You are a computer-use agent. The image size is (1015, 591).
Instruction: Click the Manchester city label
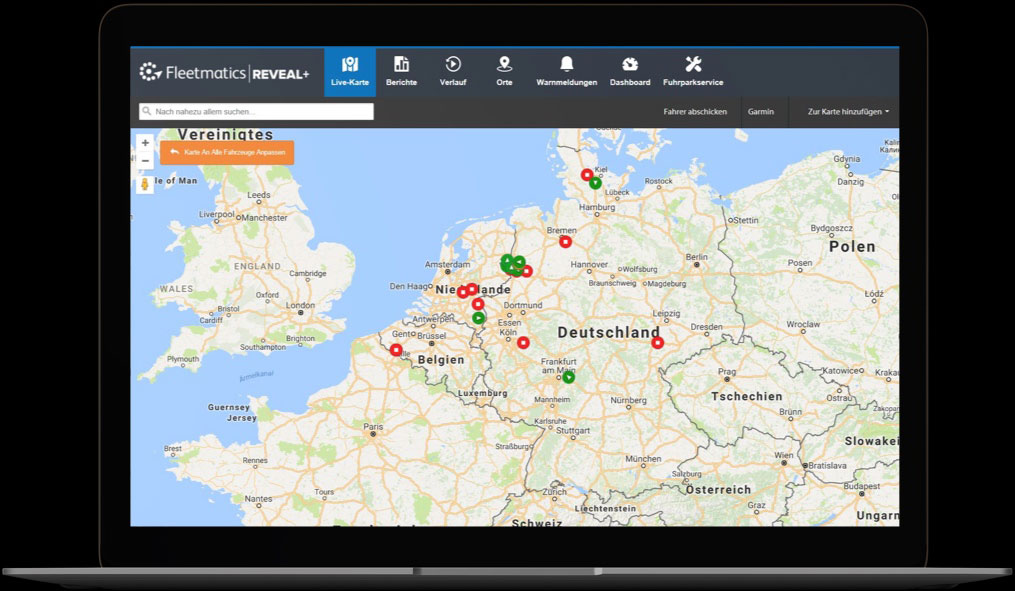(264, 217)
